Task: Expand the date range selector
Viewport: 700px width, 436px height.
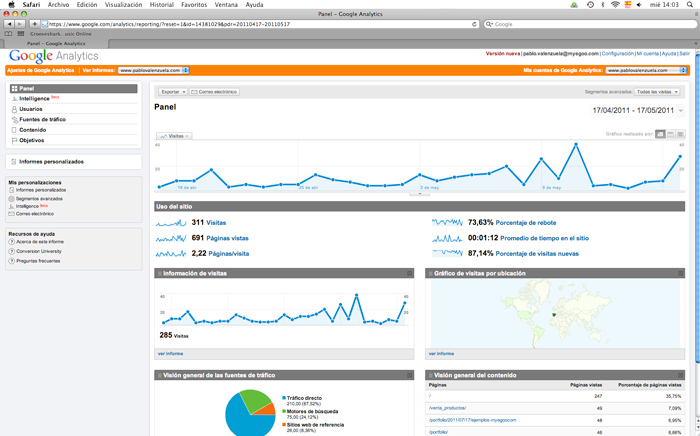Action: click(x=681, y=110)
